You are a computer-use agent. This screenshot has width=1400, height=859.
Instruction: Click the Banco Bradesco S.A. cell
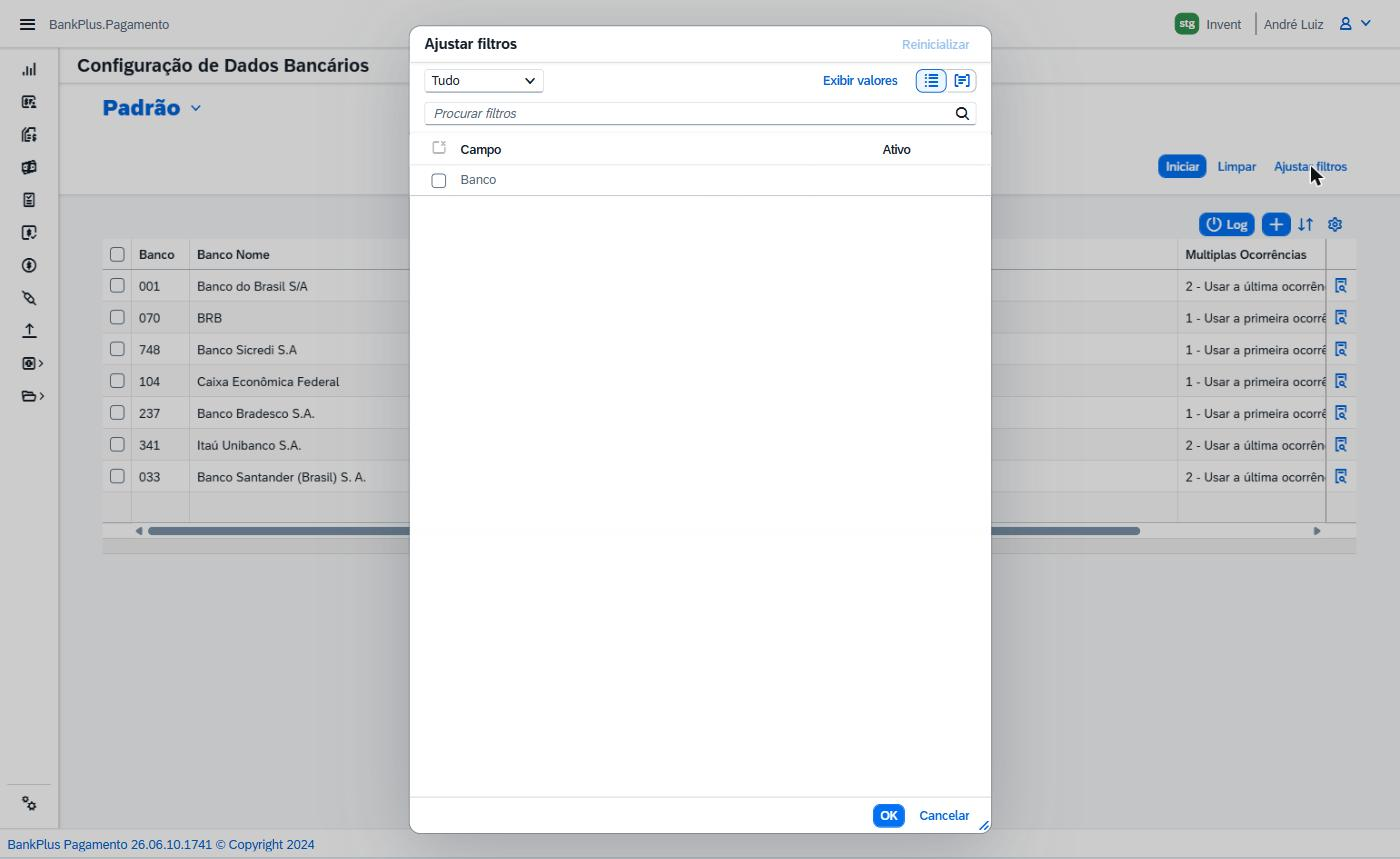tap(256, 413)
